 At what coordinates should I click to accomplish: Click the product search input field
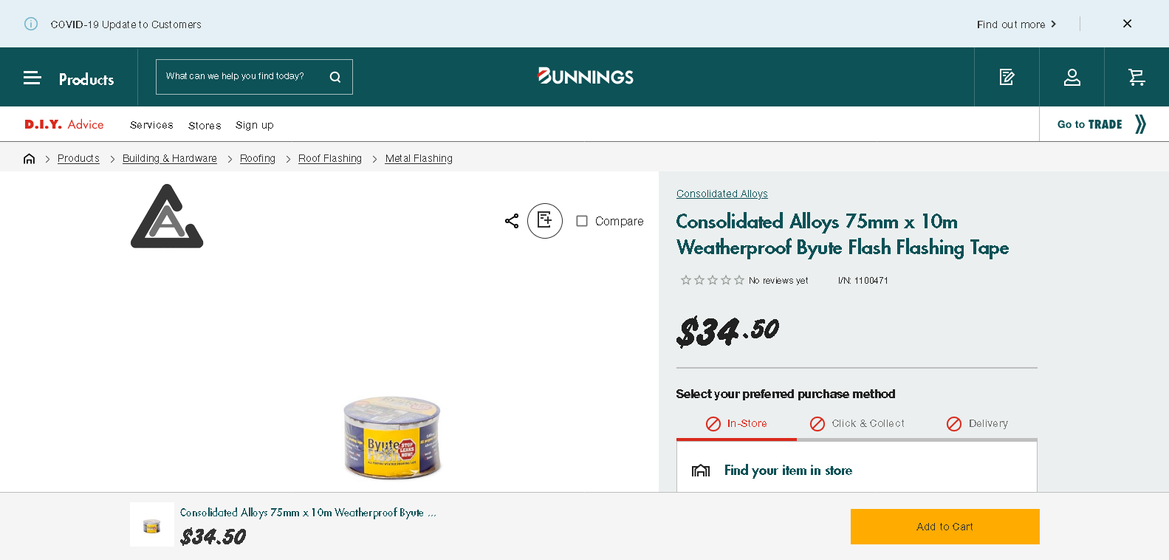[240, 77]
